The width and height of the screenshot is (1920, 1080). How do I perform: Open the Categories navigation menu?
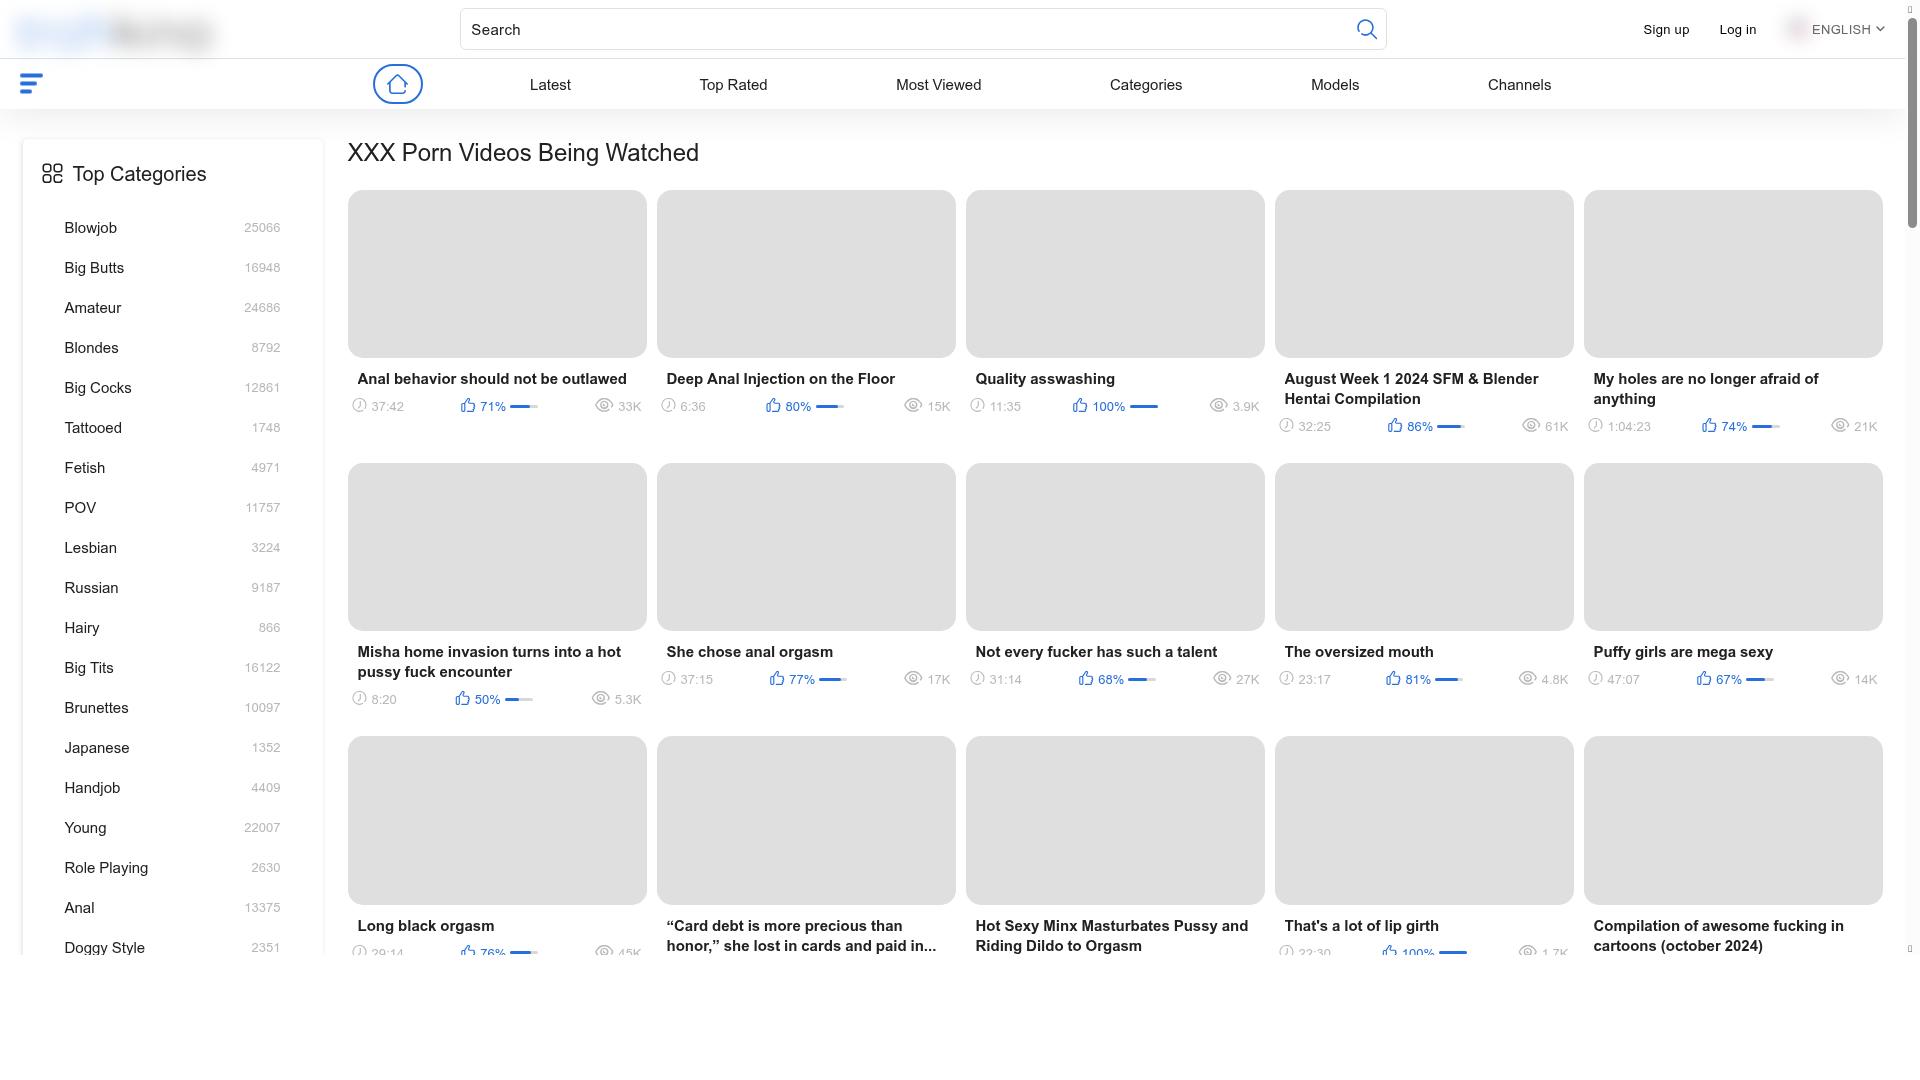point(1145,85)
